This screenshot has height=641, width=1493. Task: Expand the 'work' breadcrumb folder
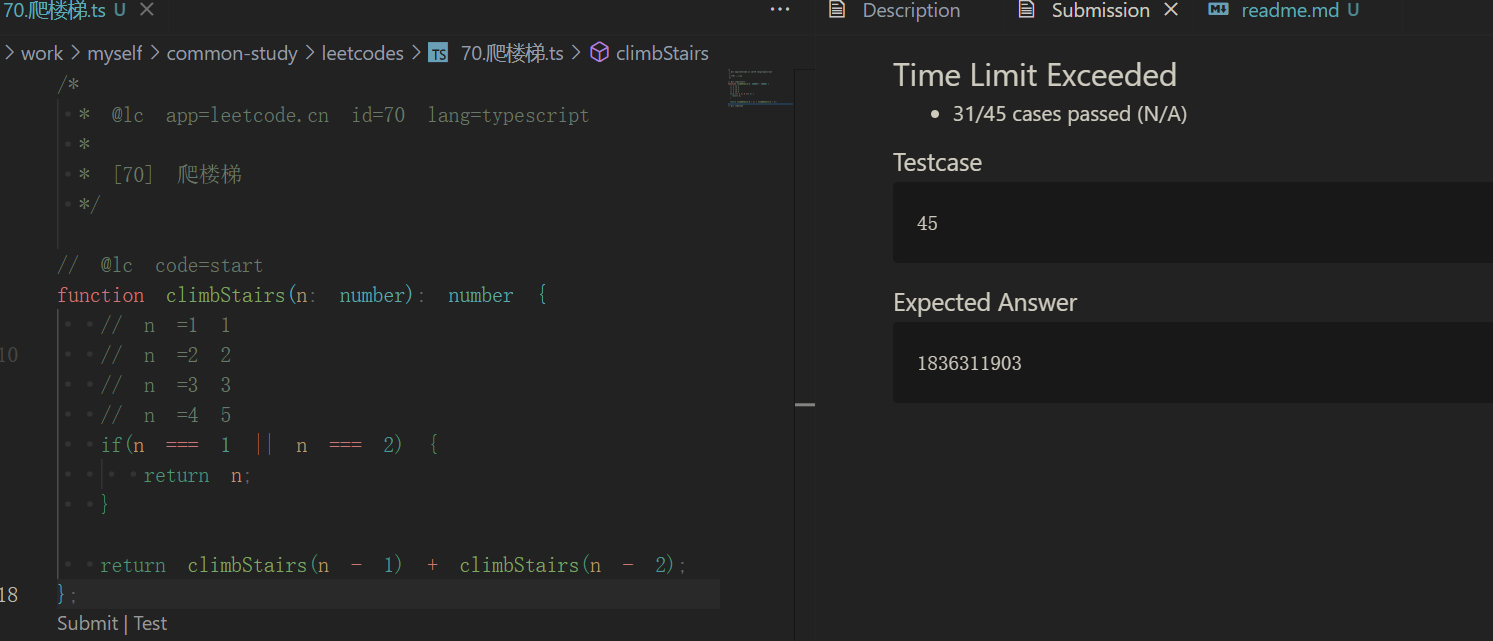42,53
